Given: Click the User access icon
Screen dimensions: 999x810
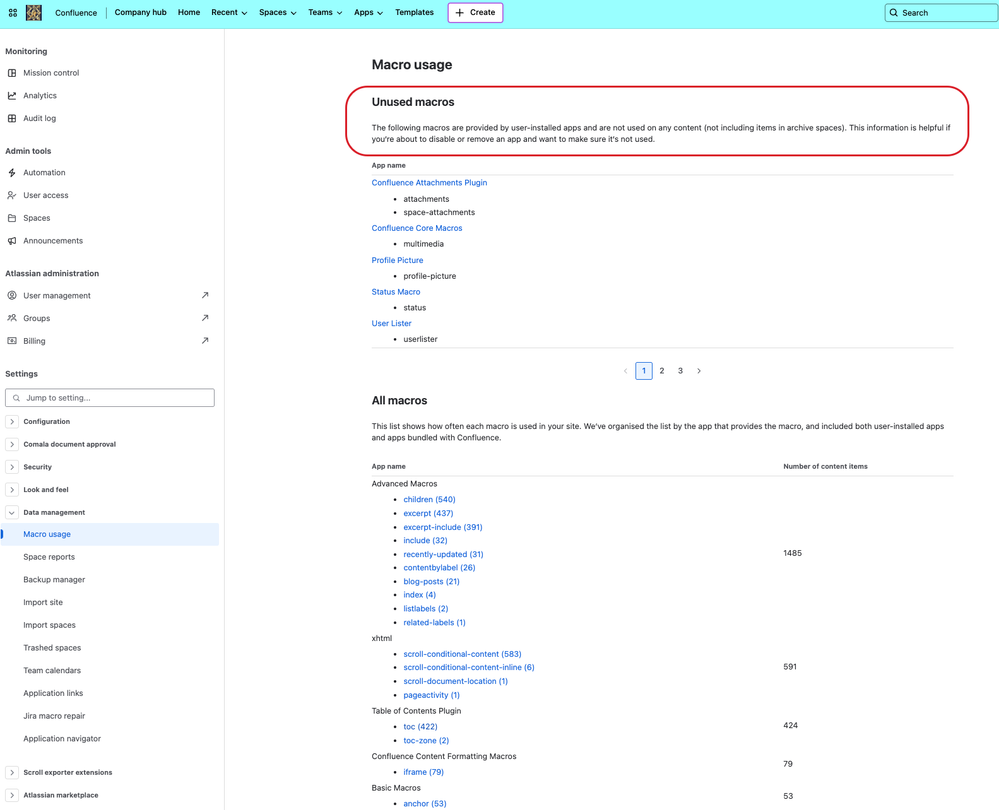Looking at the screenshot, I should (12, 195).
